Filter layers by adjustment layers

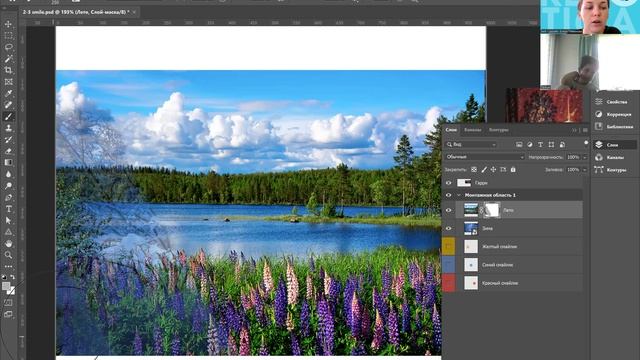[530, 144]
